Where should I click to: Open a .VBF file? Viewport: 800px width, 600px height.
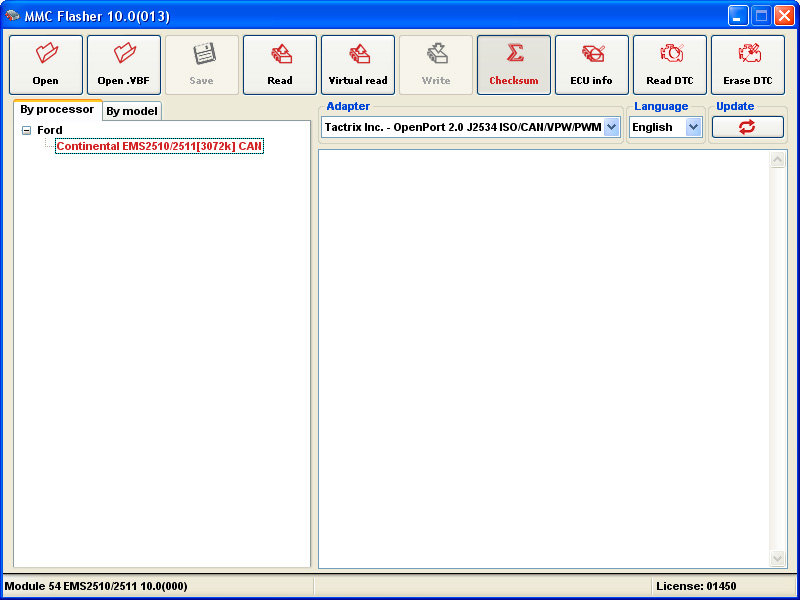coord(124,65)
